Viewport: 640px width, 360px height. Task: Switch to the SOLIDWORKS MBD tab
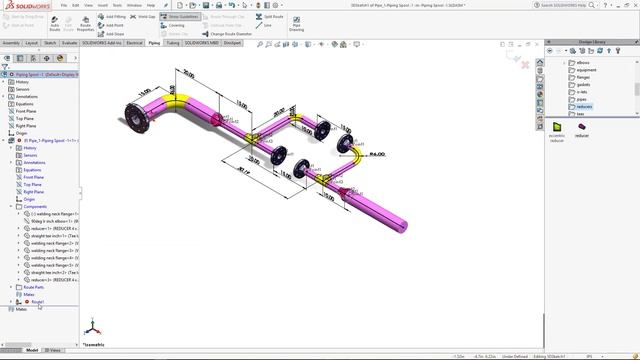pos(202,43)
